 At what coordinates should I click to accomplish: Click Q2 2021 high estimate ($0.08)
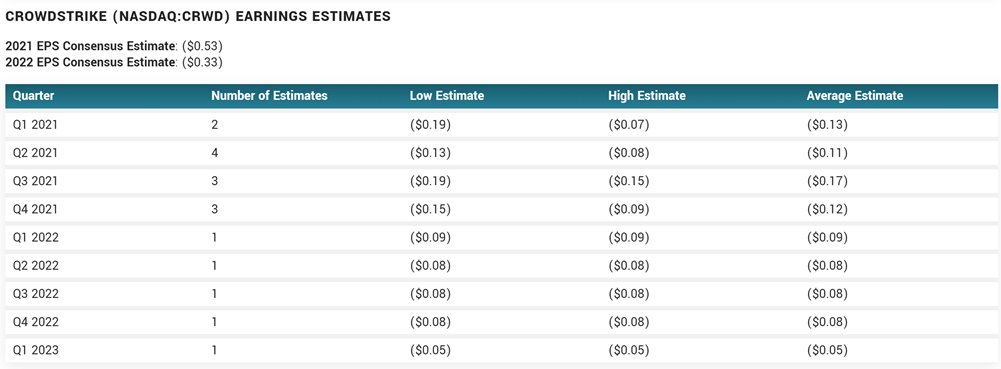(x=629, y=153)
